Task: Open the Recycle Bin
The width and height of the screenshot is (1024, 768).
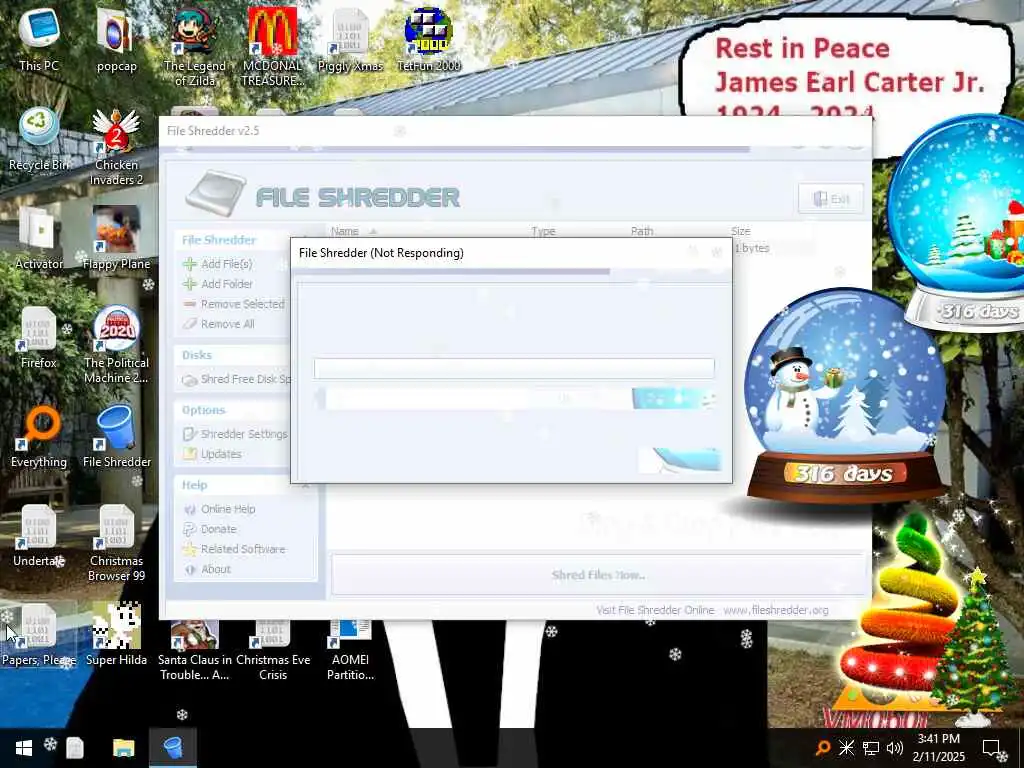Action: pos(39,138)
